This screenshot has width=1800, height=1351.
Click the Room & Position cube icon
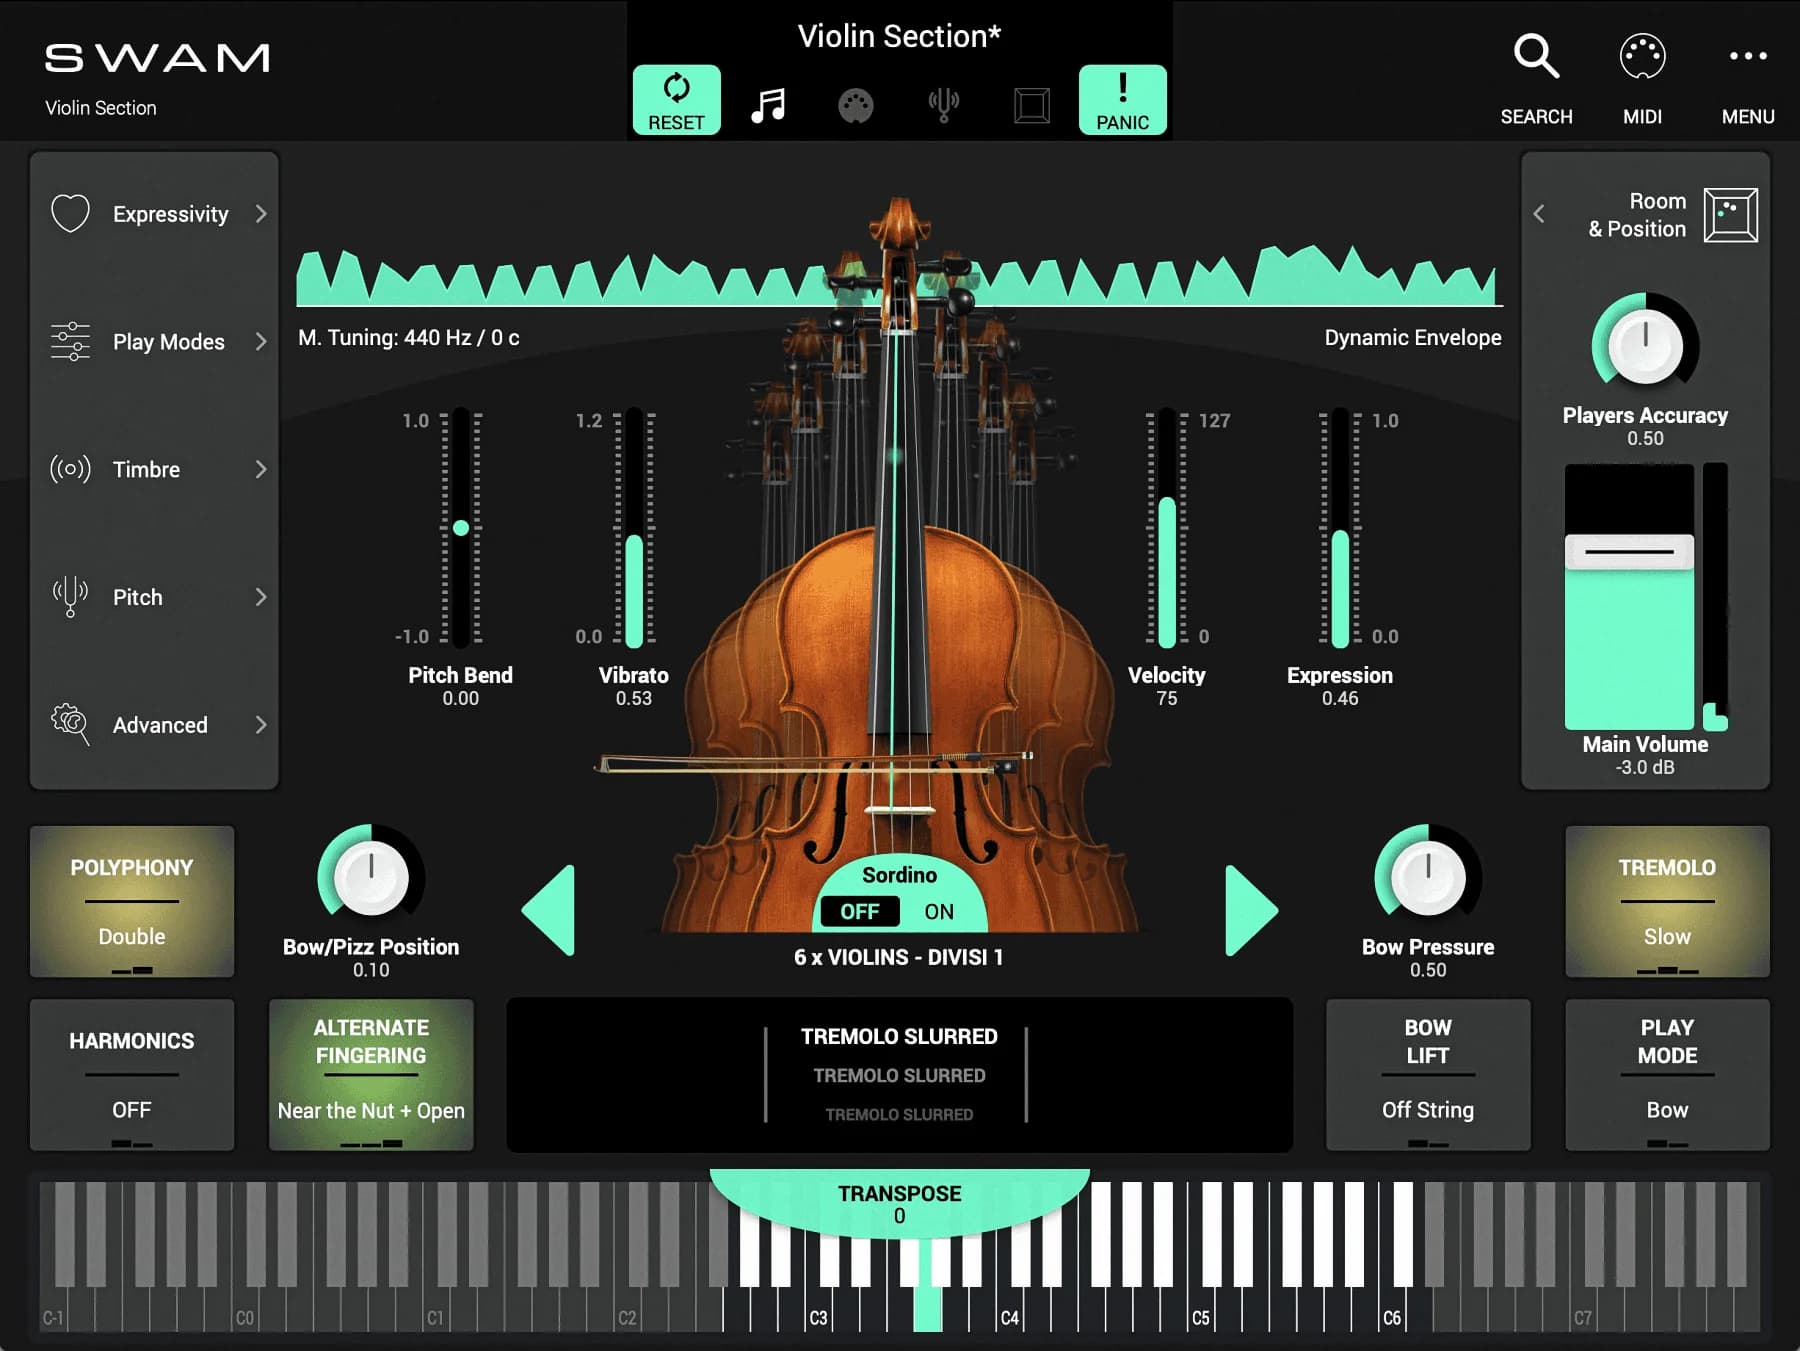1730,215
